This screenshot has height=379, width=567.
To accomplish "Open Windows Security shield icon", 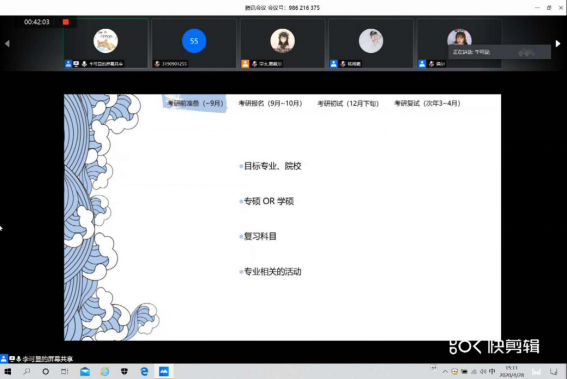I will [x=124, y=371].
